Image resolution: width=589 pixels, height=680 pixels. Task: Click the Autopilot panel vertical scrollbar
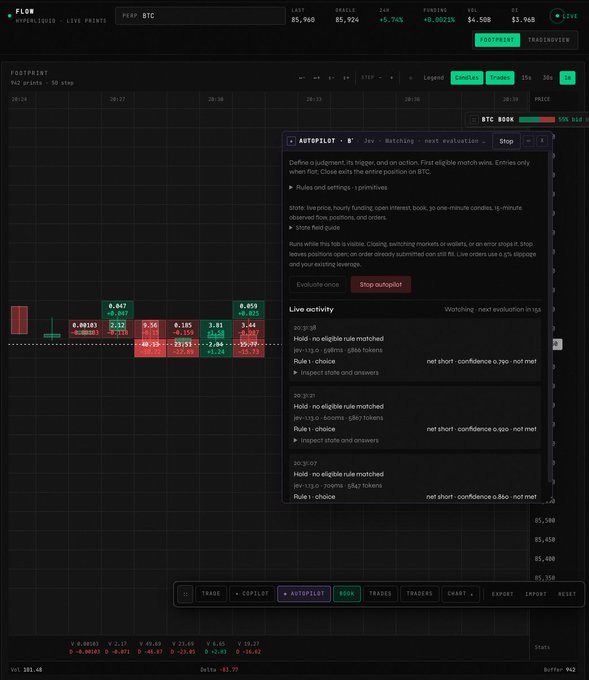tap(550, 317)
